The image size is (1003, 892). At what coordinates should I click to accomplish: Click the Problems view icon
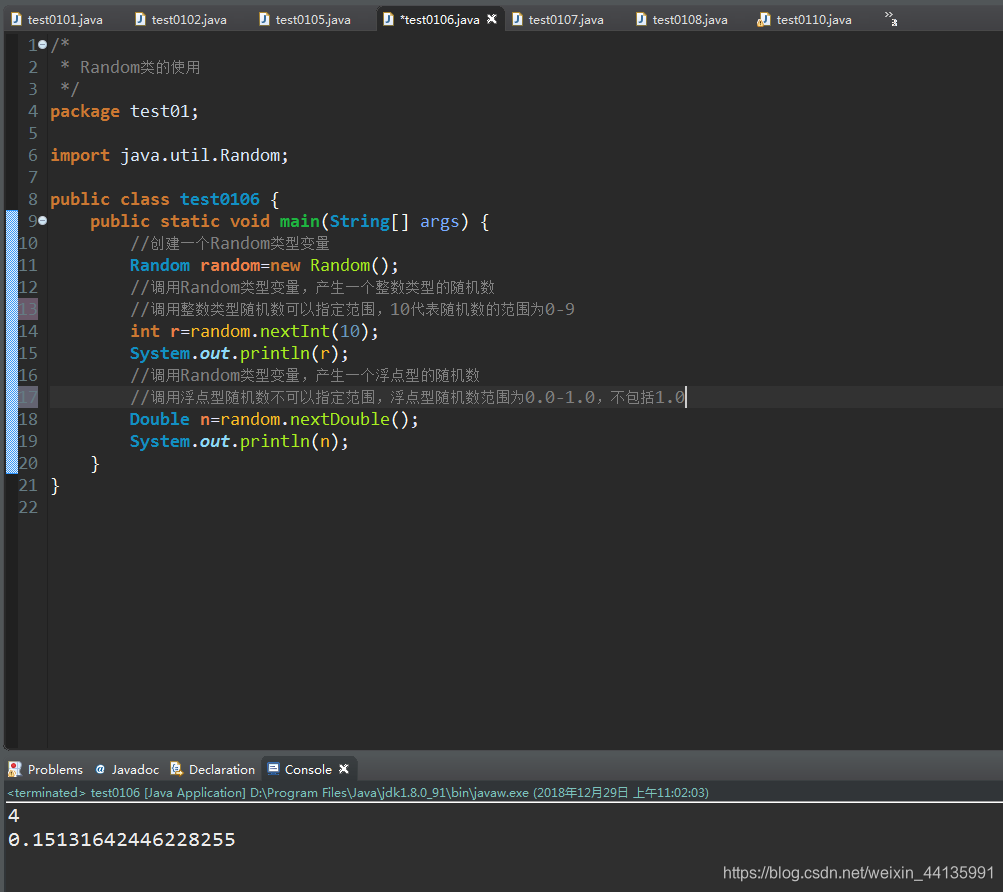[15, 769]
